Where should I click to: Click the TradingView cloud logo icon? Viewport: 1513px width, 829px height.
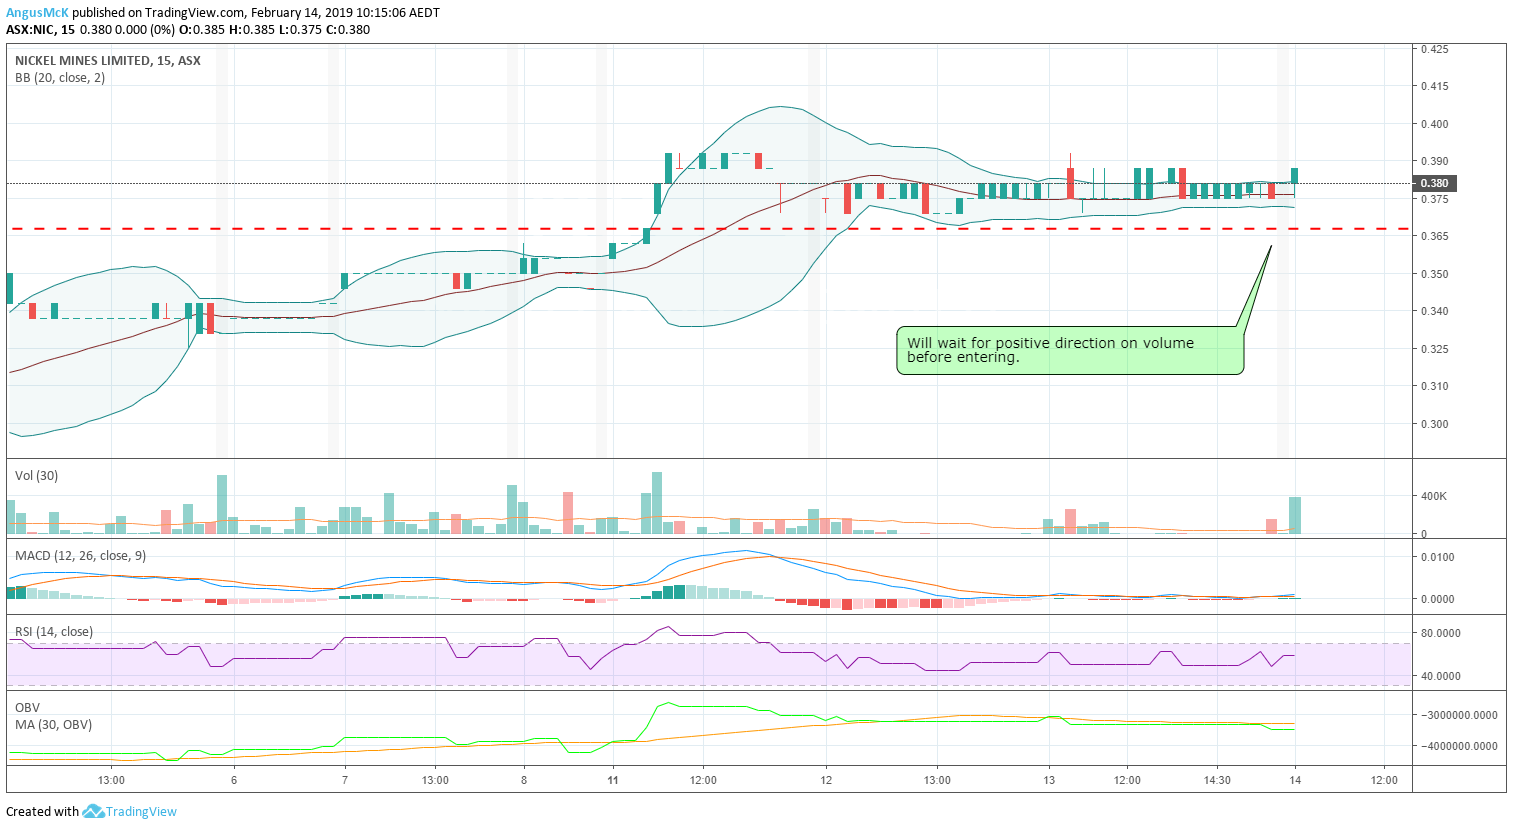click(x=93, y=811)
